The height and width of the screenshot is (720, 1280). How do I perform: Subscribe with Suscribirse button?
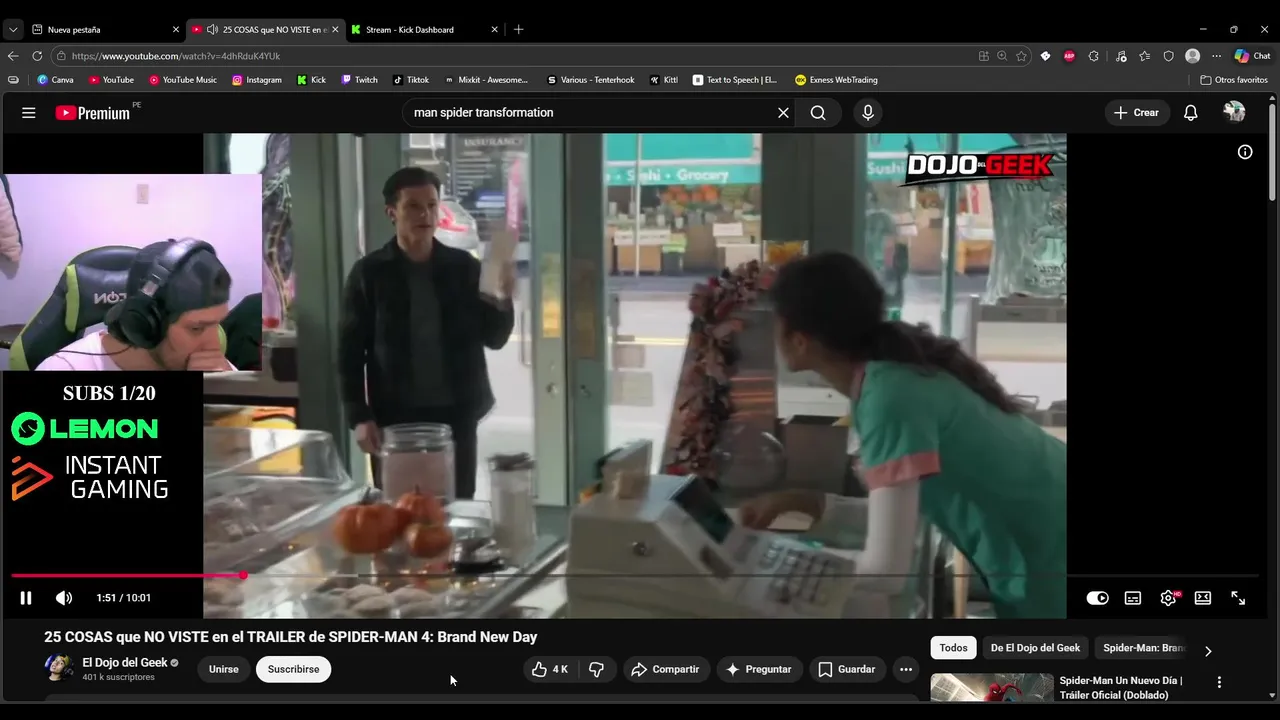click(x=293, y=669)
